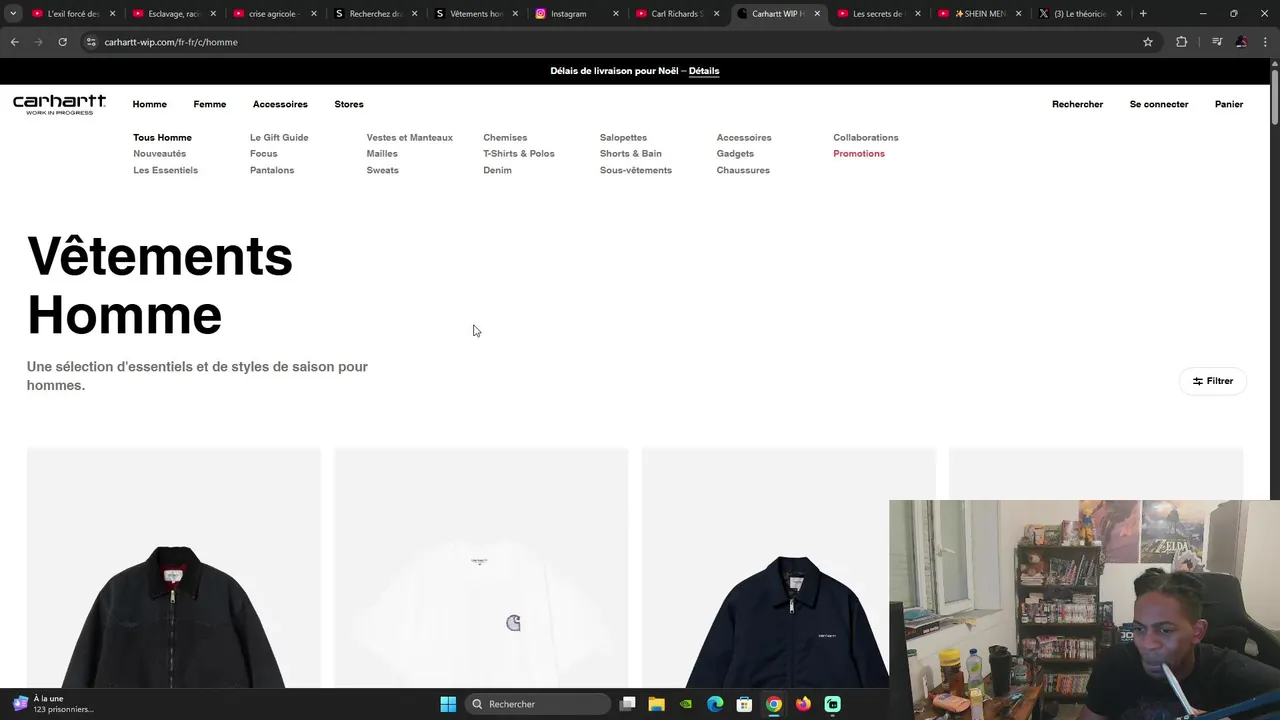The height and width of the screenshot is (720, 1280).
Task: Open Les Essentiels link
Action: coord(166,170)
